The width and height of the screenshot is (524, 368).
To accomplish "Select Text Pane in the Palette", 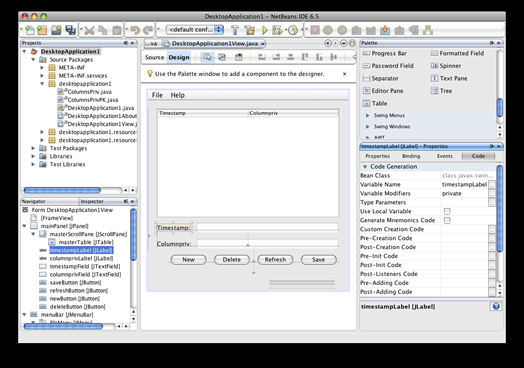I will tap(449, 78).
